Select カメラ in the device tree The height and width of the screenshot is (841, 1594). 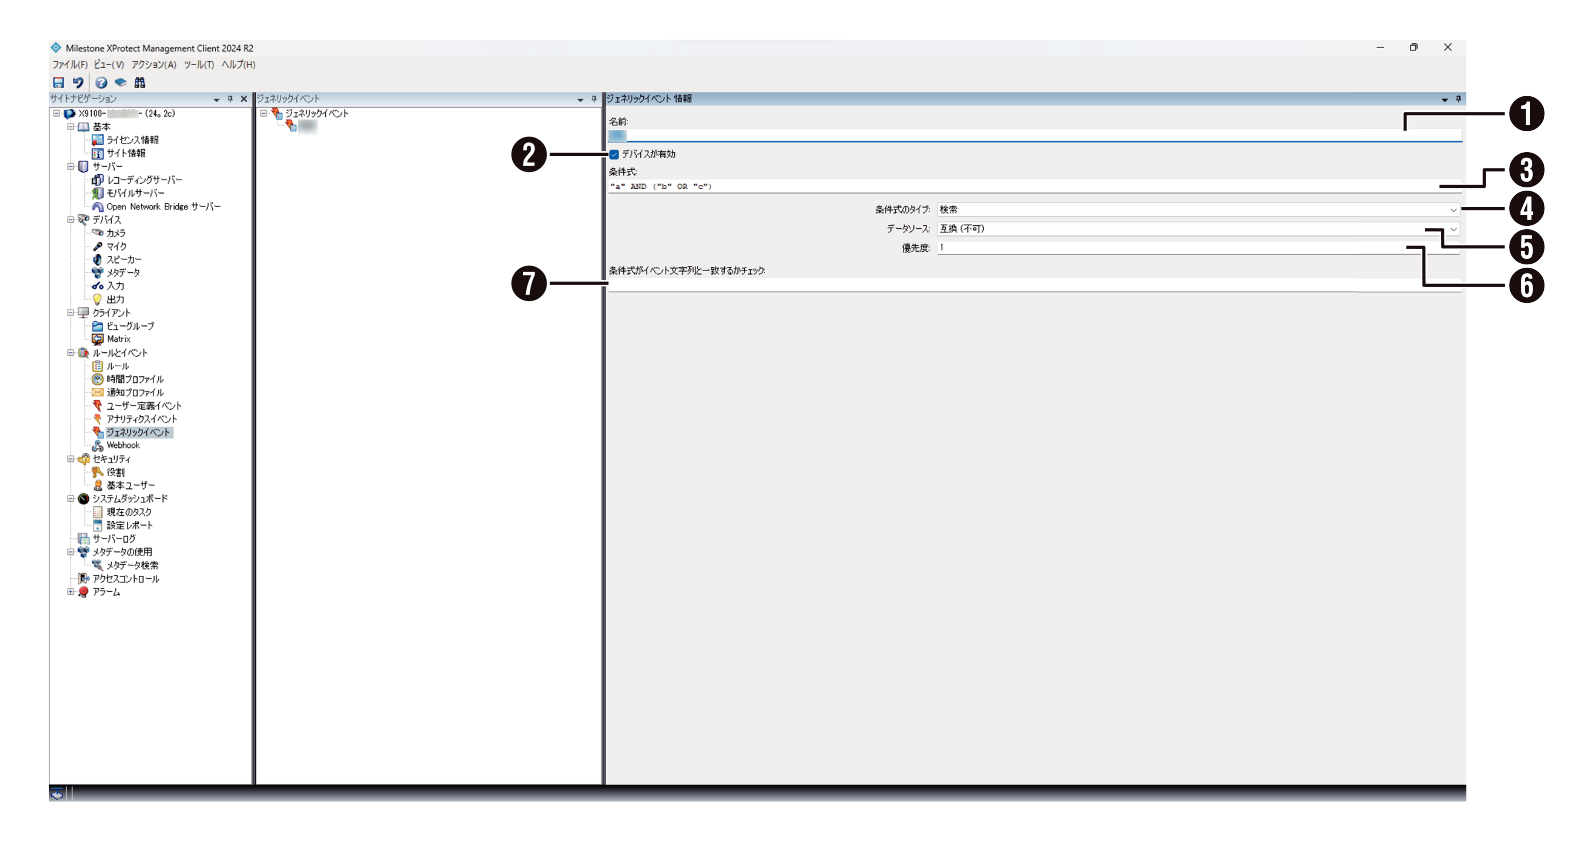pyautogui.click(x=116, y=233)
